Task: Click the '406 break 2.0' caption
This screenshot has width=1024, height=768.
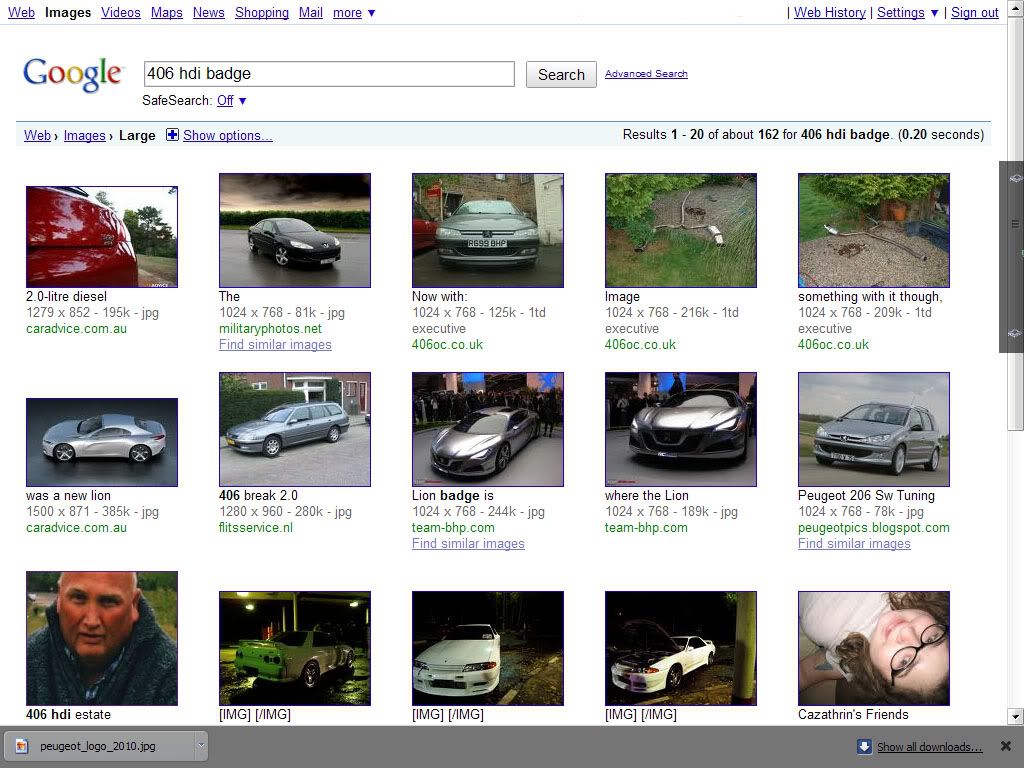Action: tap(258, 495)
